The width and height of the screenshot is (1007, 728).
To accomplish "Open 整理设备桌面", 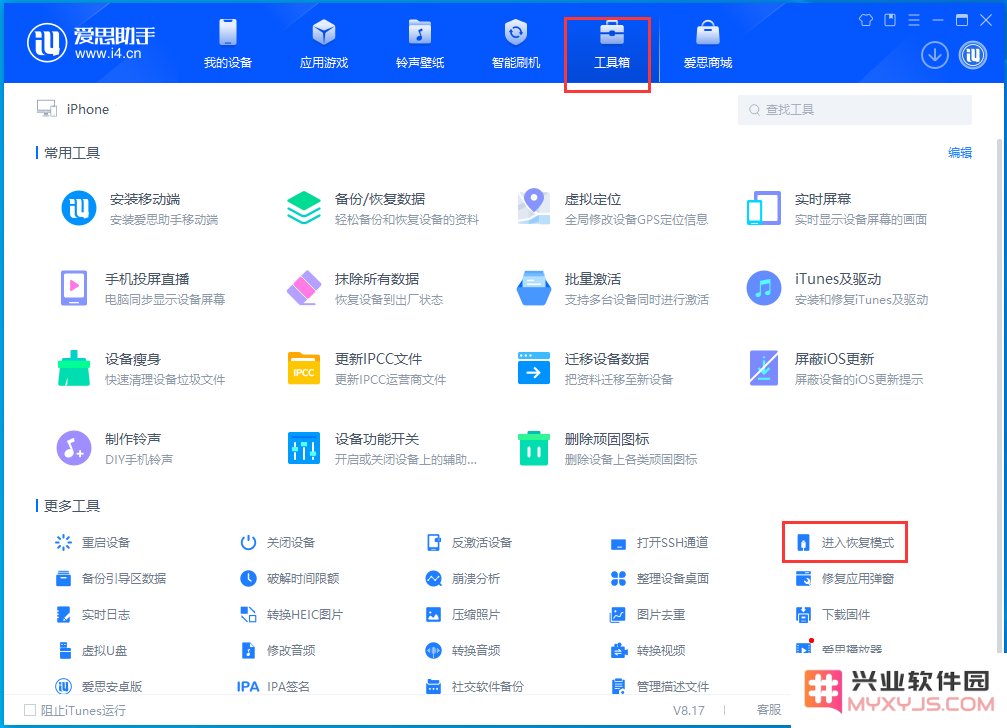I will coord(660,578).
